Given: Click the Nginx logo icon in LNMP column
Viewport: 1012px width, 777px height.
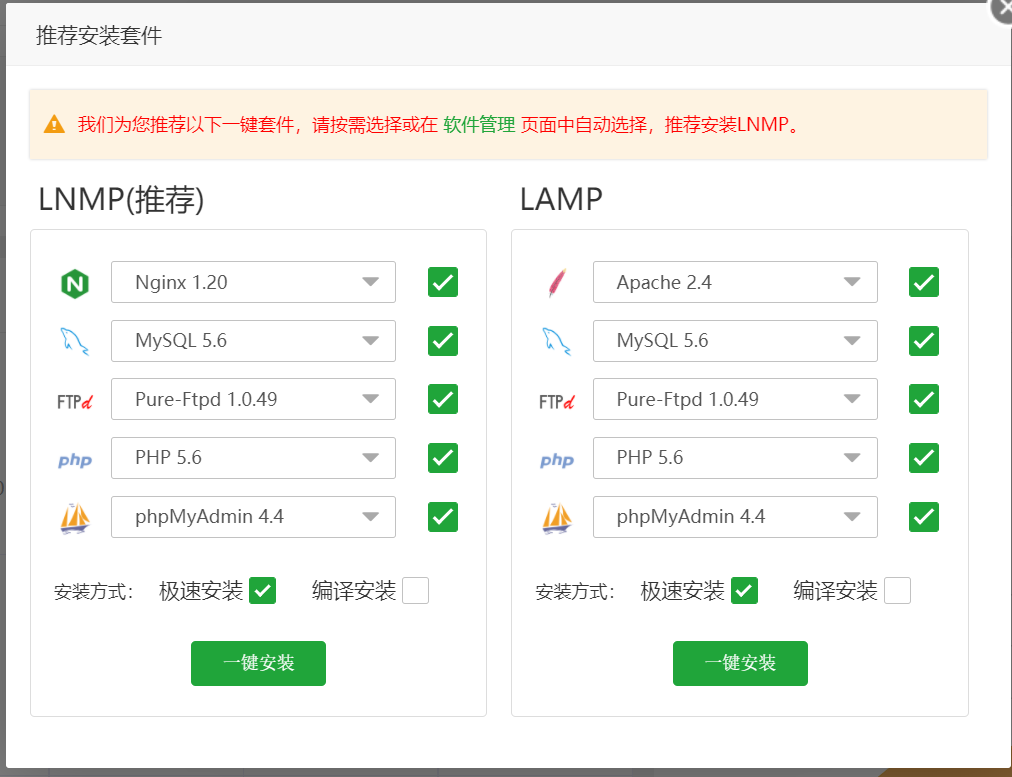Looking at the screenshot, I should pyautogui.click(x=75, y=281).
